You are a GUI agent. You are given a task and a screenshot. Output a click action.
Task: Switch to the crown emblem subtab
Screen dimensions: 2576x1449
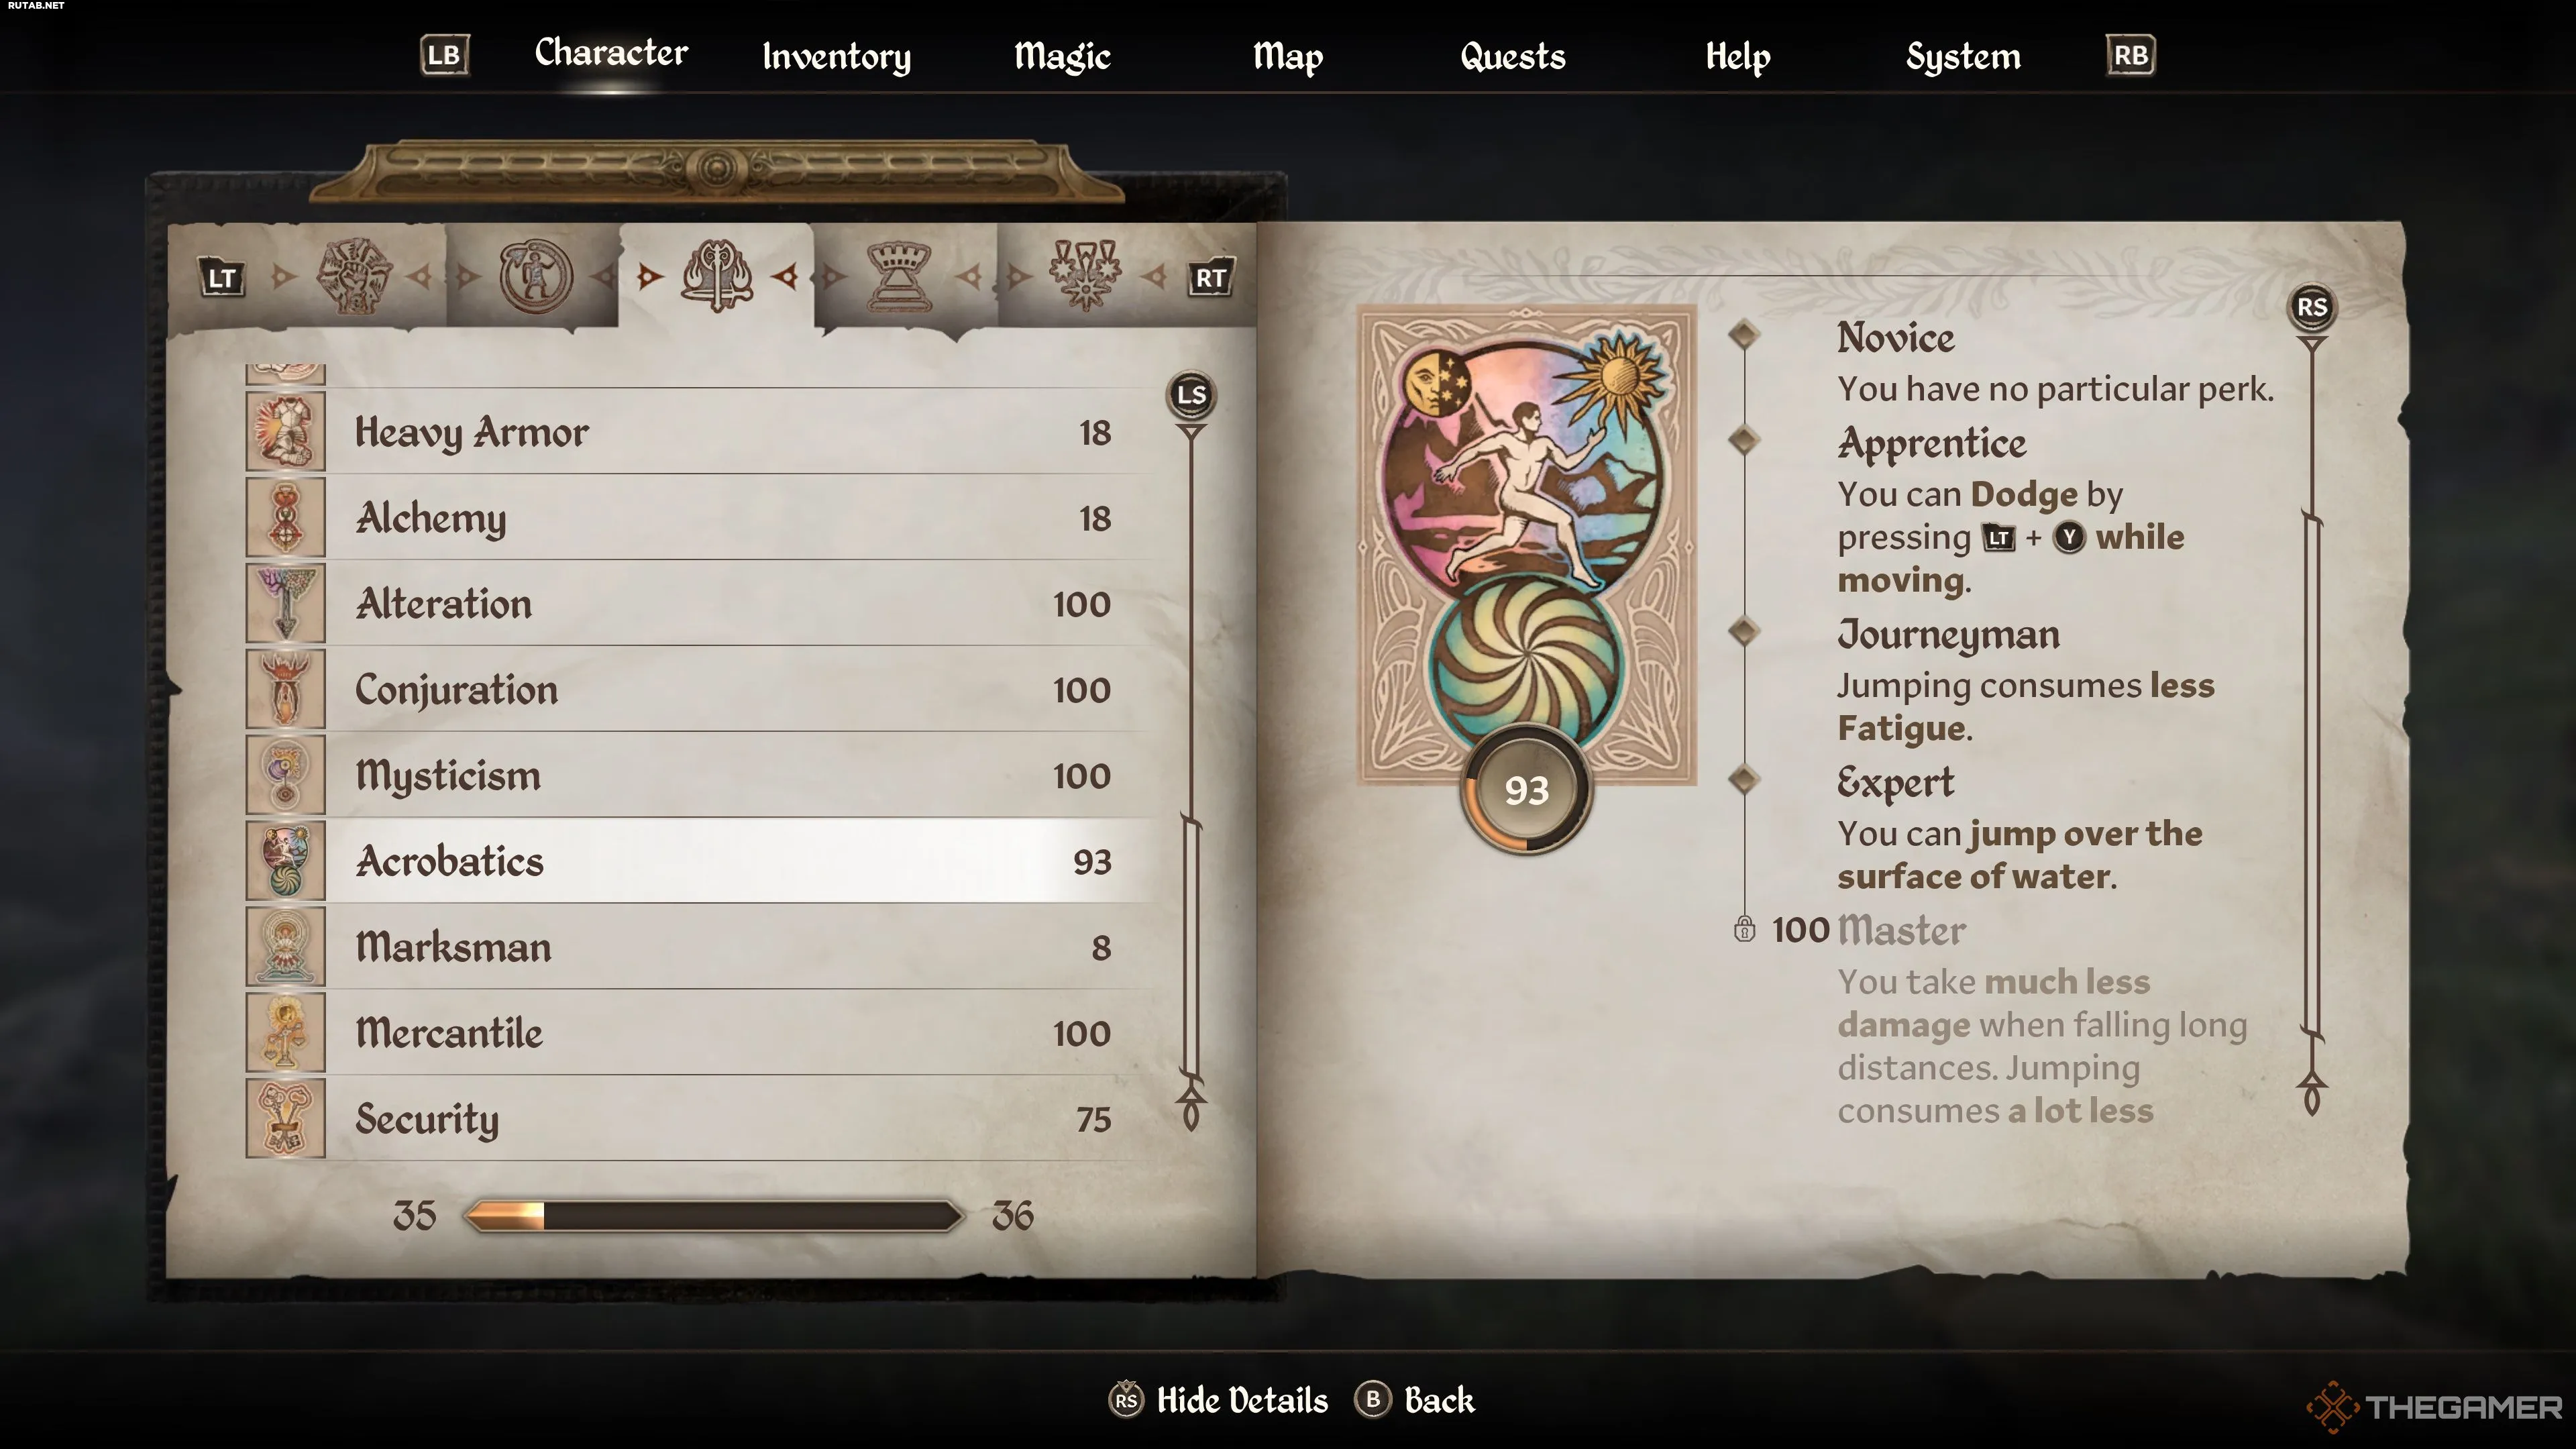point(898,276)
